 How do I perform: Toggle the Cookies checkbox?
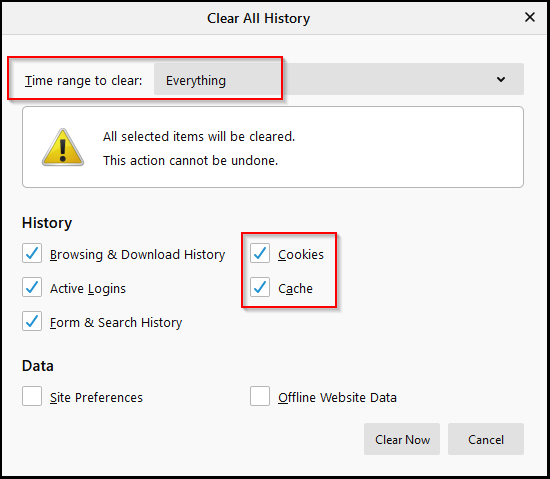pyautogui.click(x=260, y=253)
